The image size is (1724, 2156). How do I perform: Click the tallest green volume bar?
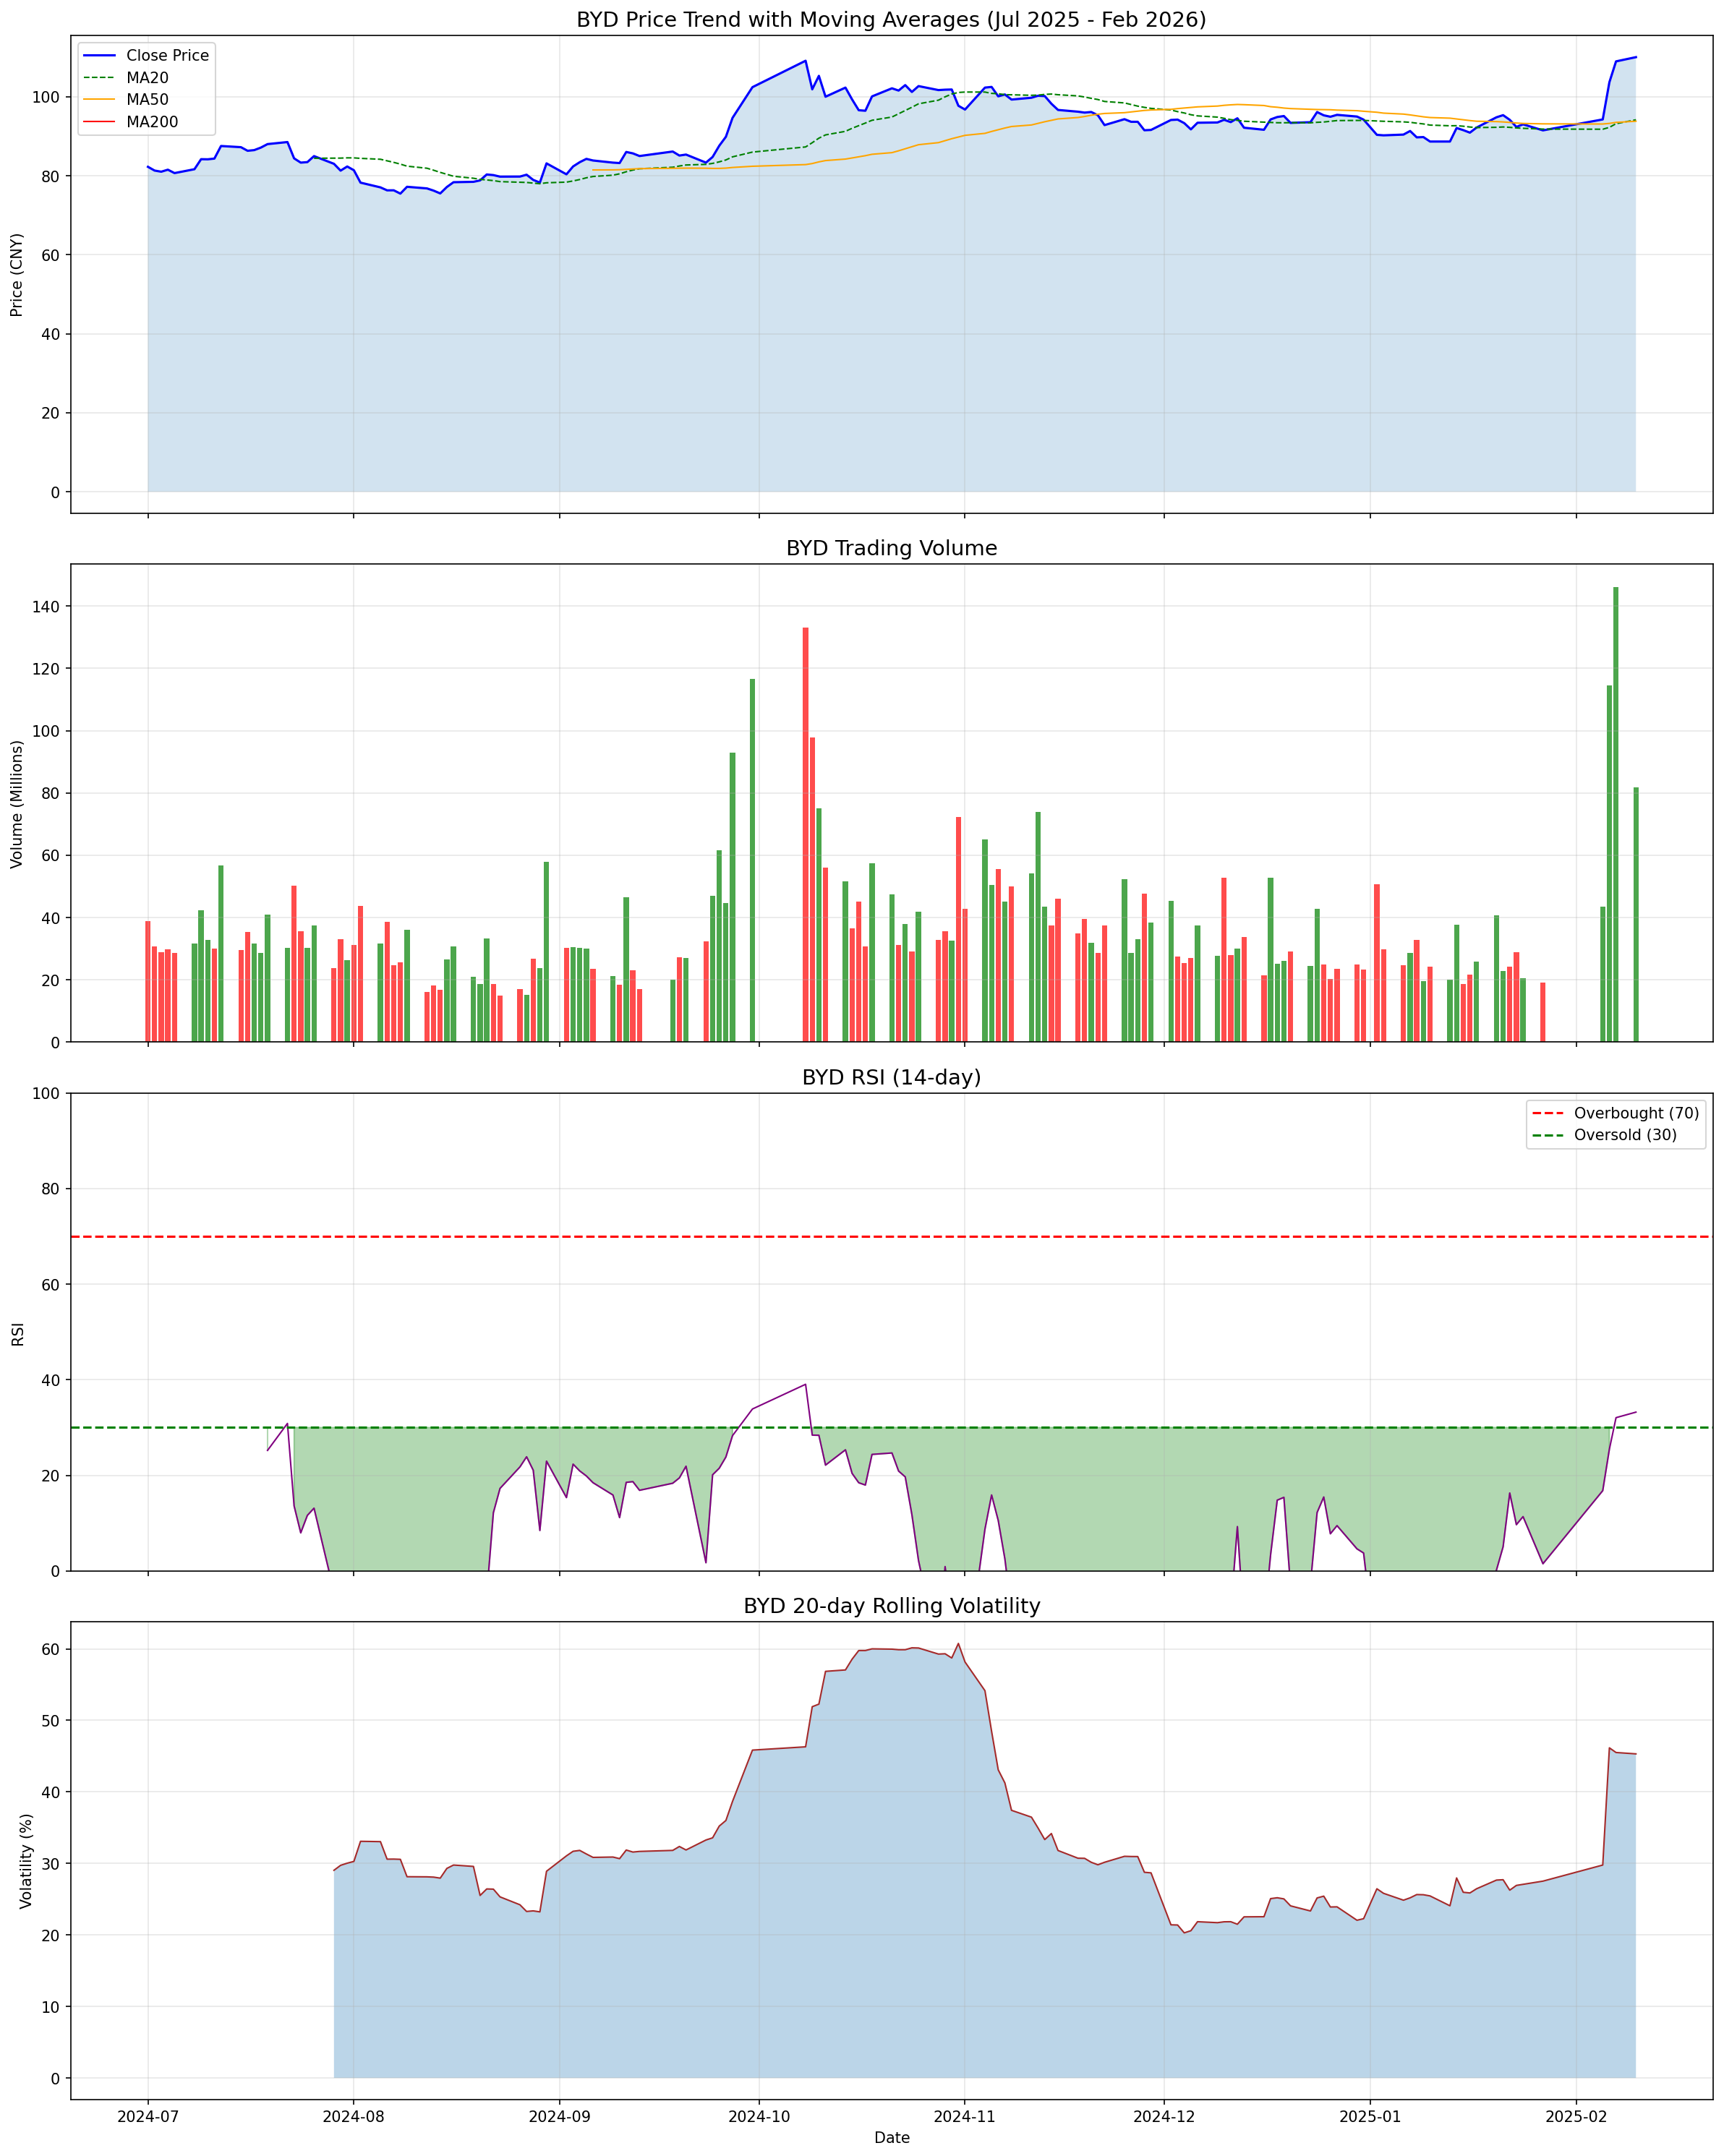pyautogui.click(x=1616, y=814)
